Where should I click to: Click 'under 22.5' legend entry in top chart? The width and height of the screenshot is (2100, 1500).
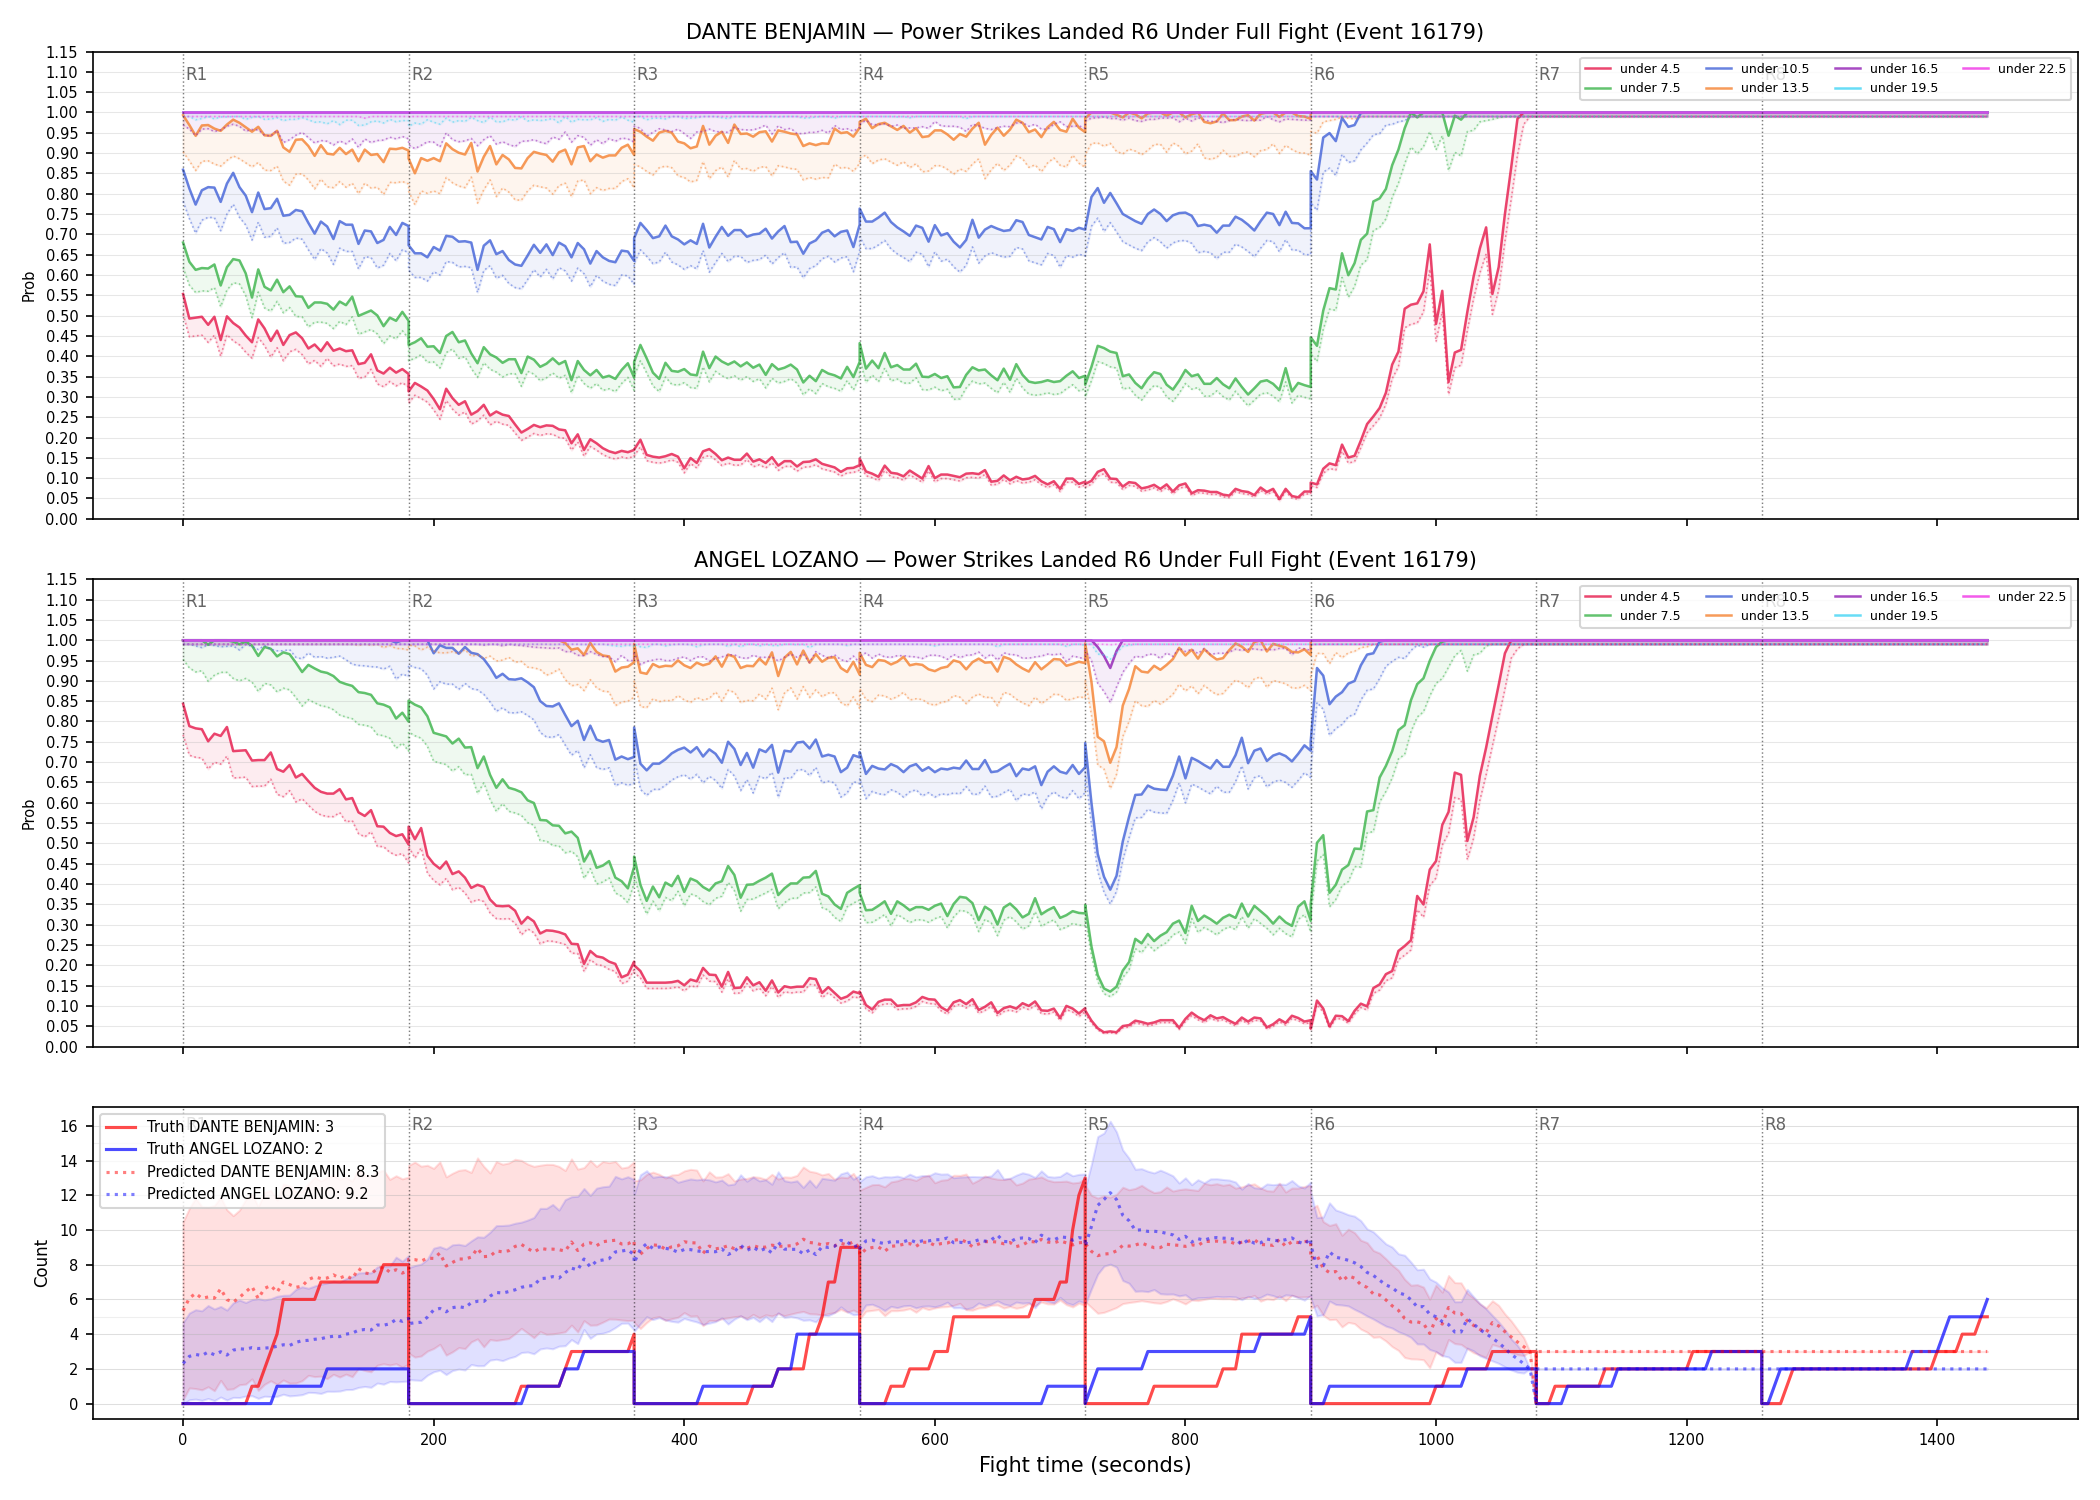coord(2015,69)
